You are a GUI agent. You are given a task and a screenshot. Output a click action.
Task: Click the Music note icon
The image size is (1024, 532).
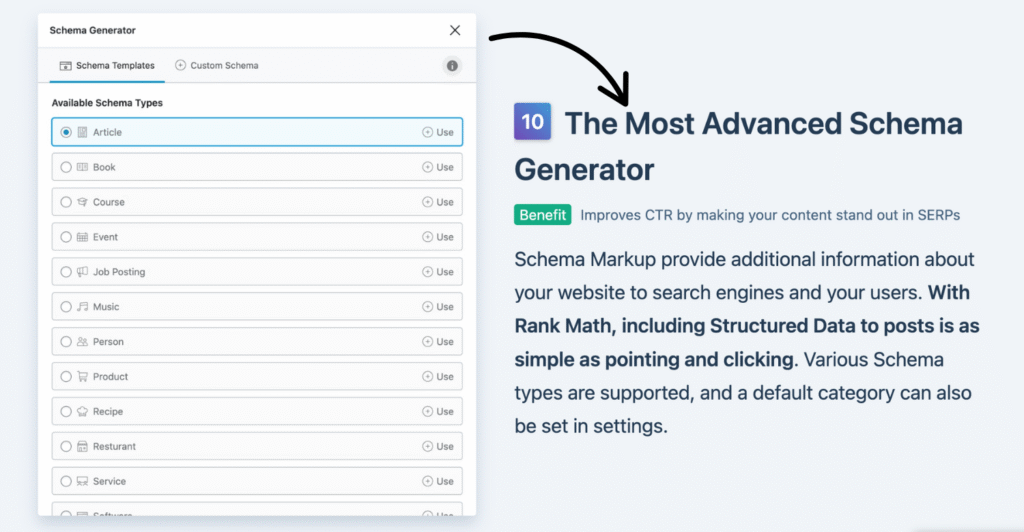click(x=82, y=307)
